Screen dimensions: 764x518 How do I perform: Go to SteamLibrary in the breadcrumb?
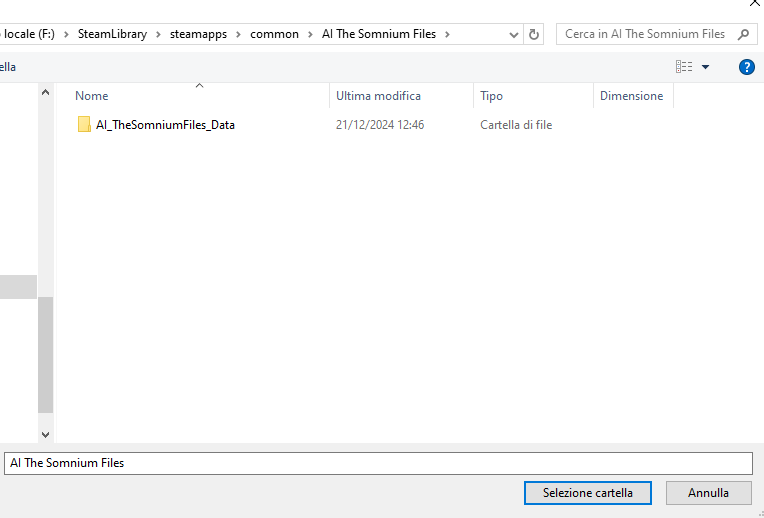[x=112, y=34]
